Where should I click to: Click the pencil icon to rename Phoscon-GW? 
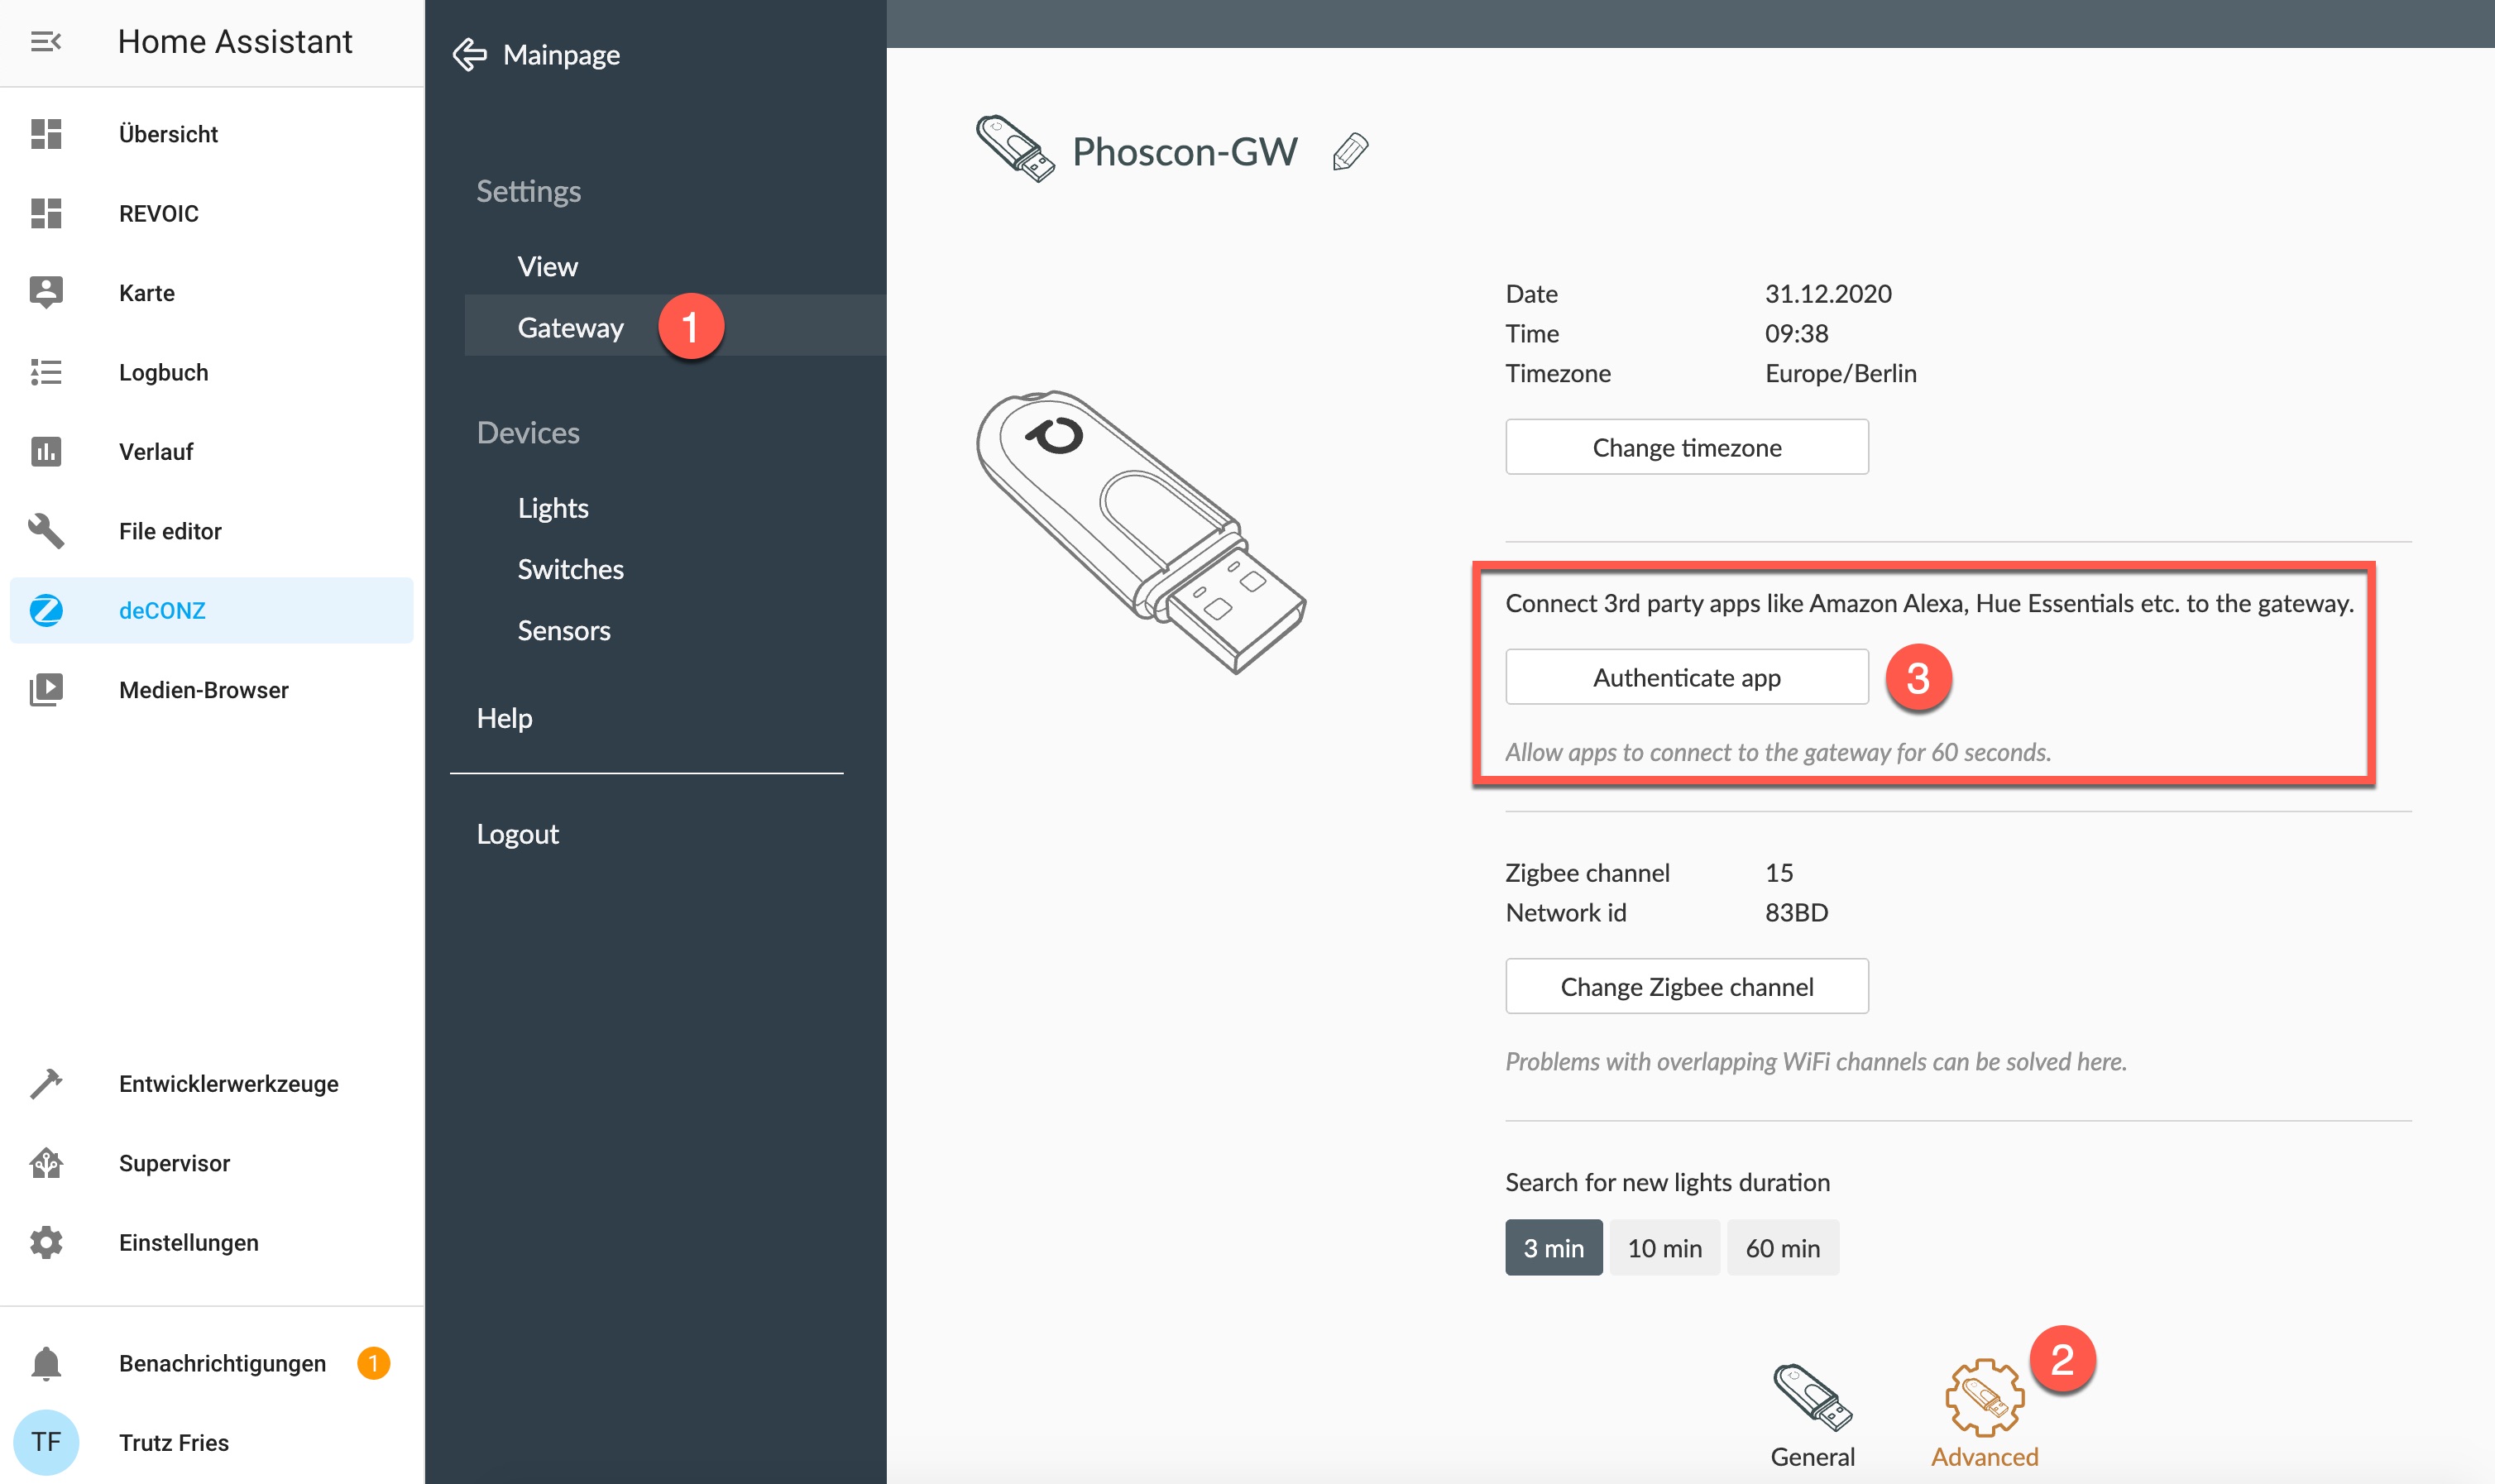[1349, 152]
